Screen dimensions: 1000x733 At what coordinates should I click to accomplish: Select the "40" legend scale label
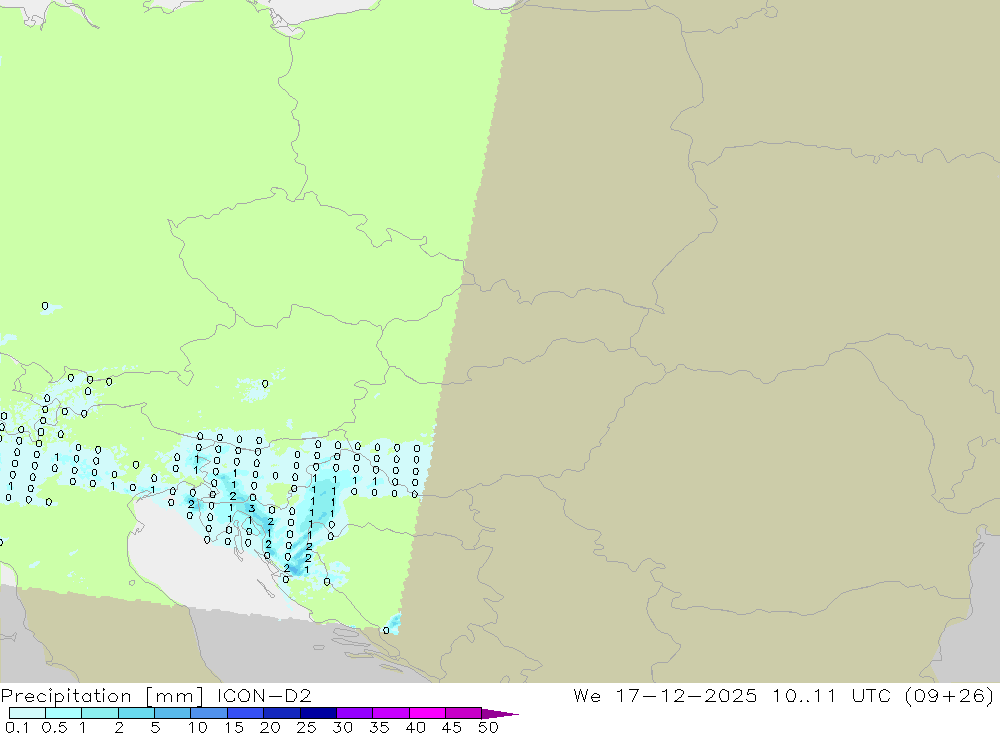(x=416, y=727)
